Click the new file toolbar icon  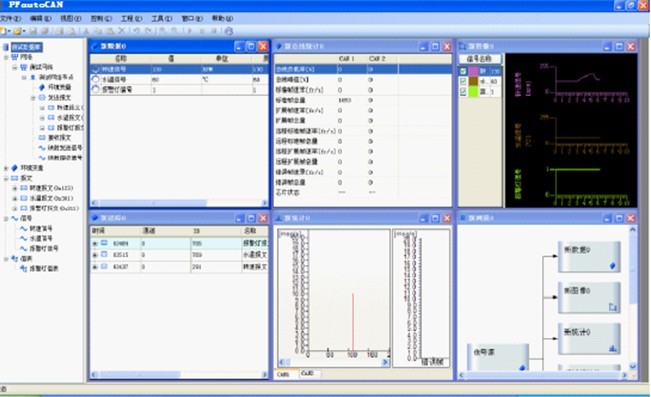(3, 31)
